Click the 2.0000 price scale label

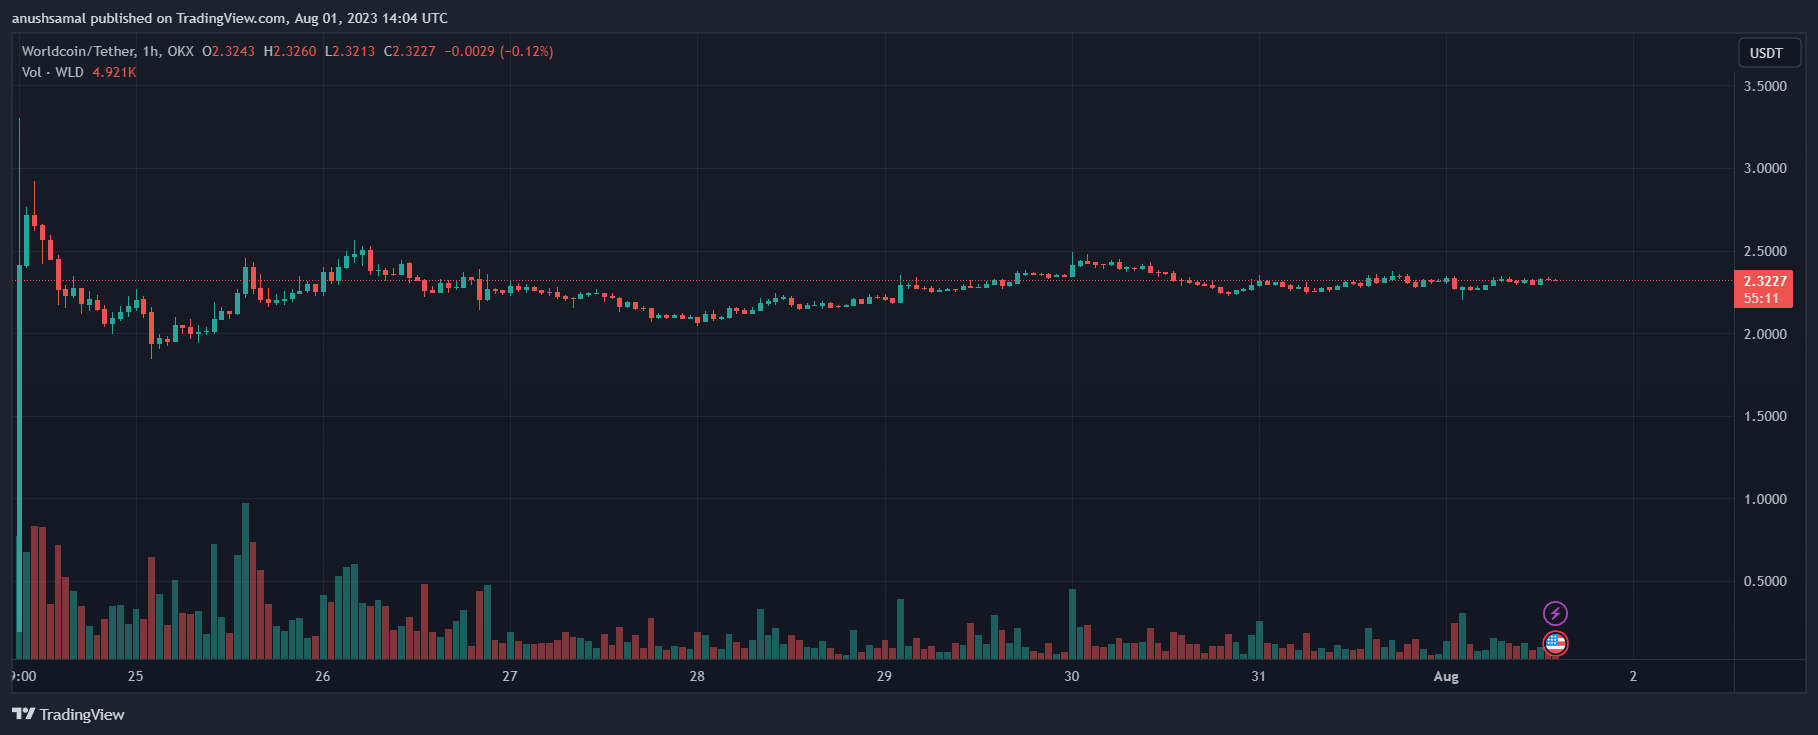pyautogui.click(x=1765, y=334)
